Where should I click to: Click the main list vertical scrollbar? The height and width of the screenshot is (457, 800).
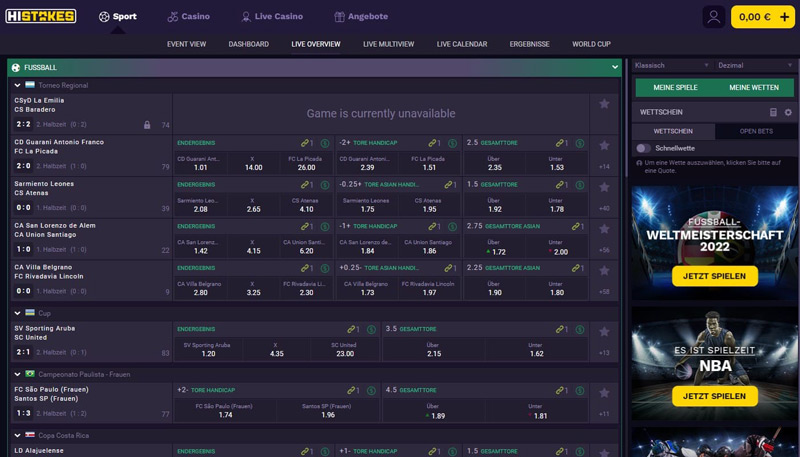click(x=626, y=117)
